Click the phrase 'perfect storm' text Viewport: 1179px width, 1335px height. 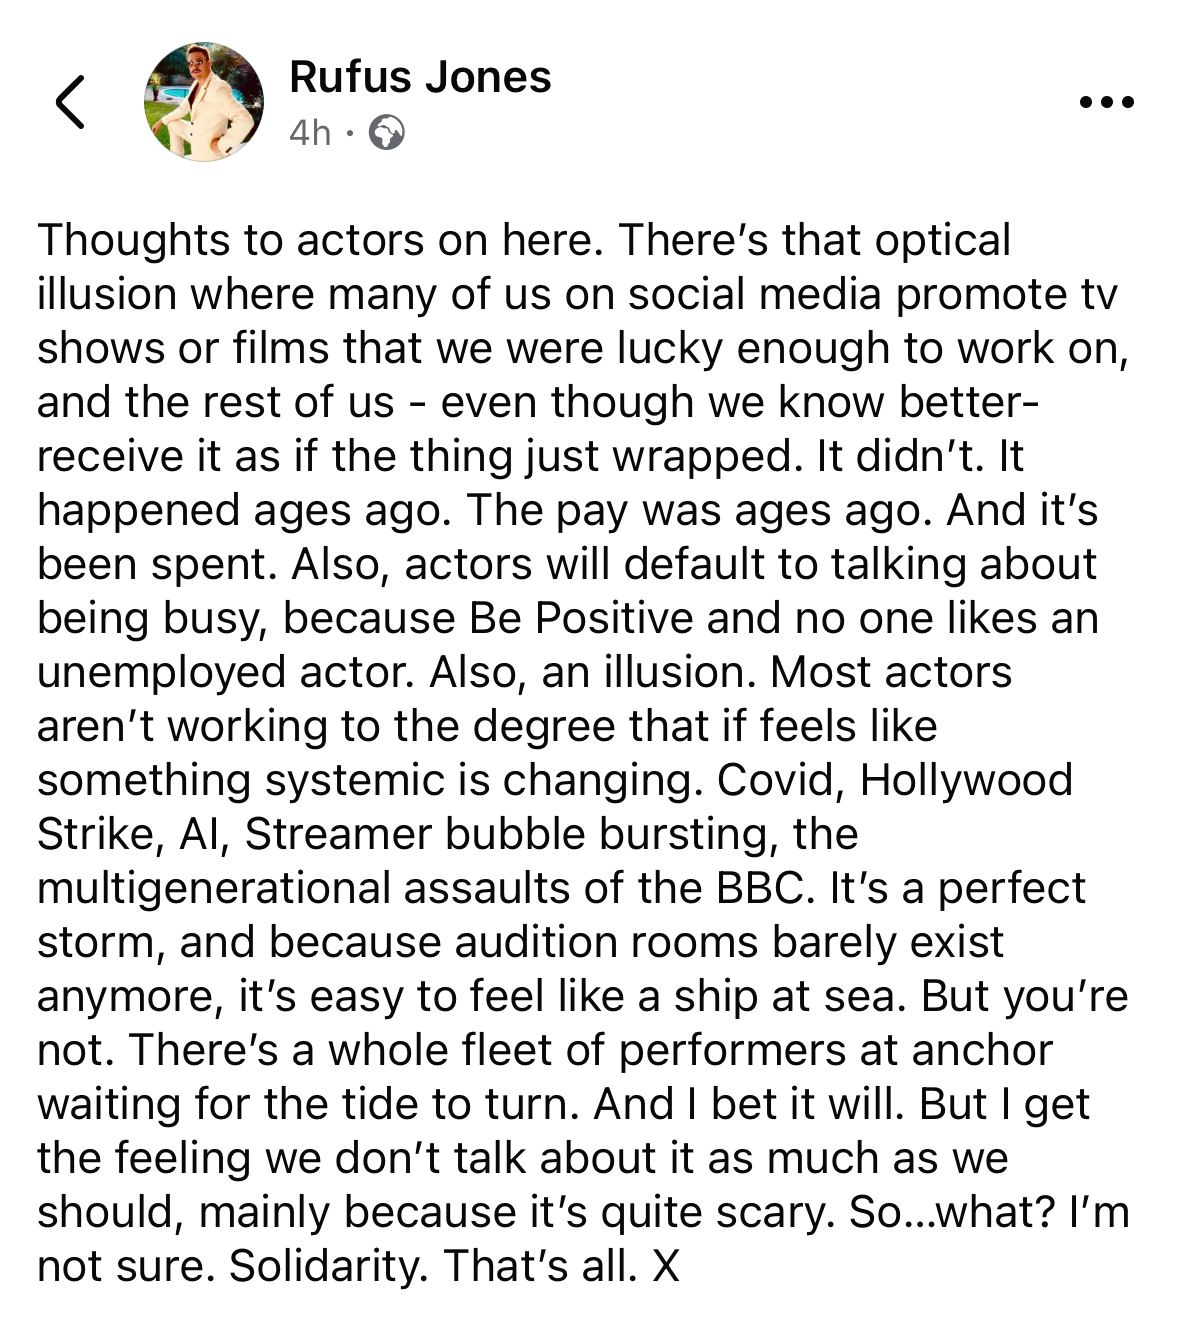(1011, 888)
